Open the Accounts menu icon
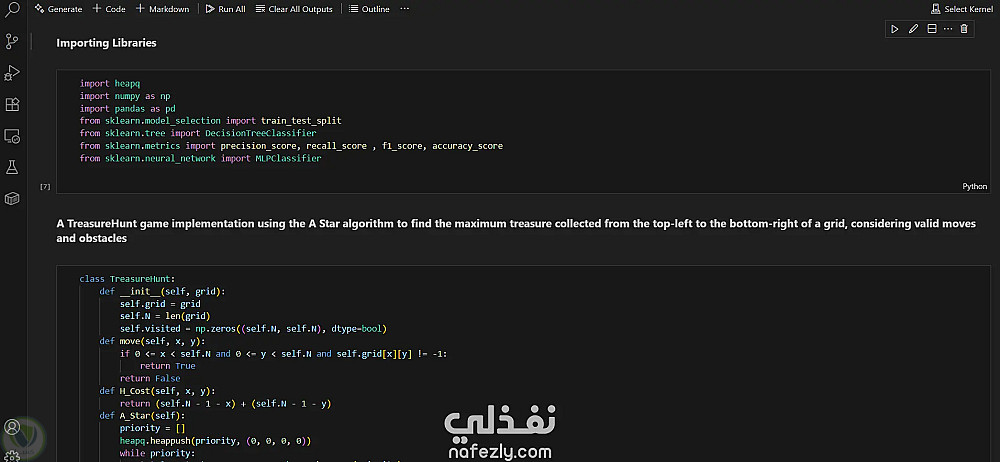This screenshot has width=1000, height=462. (12, 427)
